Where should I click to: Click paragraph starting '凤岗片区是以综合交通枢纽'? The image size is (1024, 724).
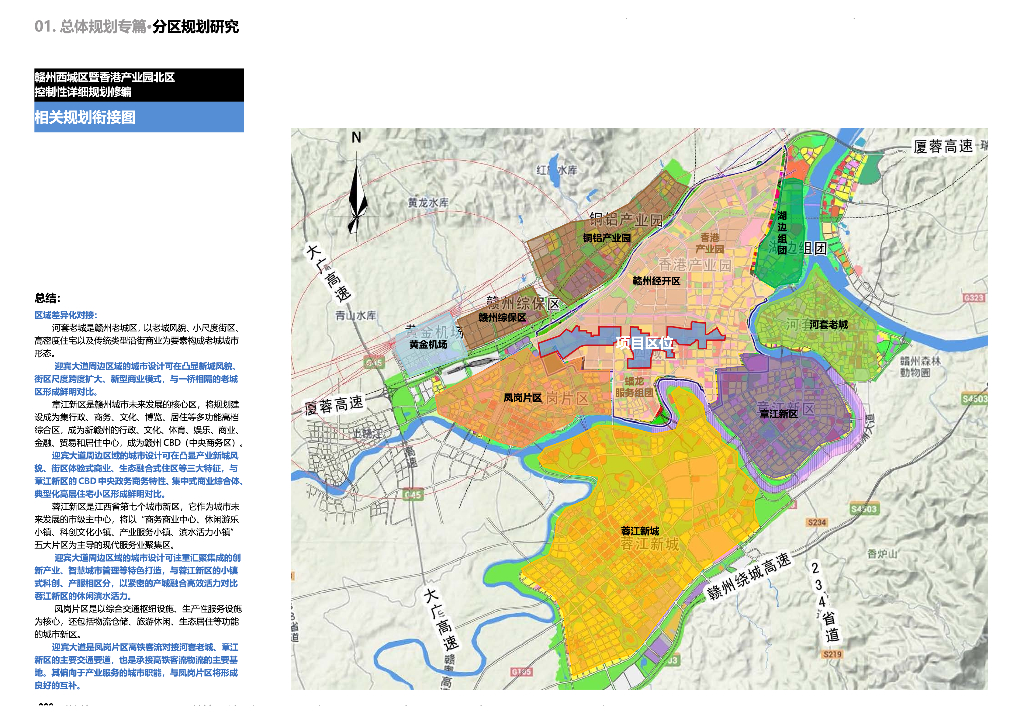(136, 621)
